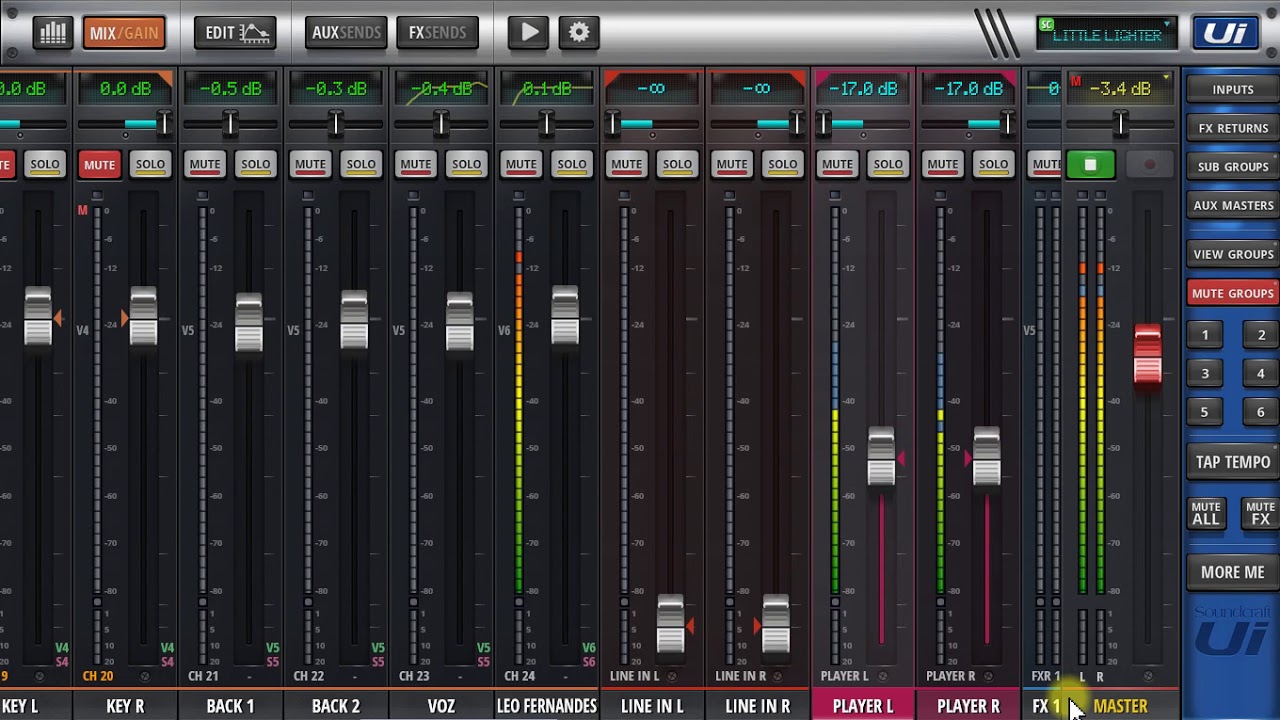Open the EDIT channel view

237,33
